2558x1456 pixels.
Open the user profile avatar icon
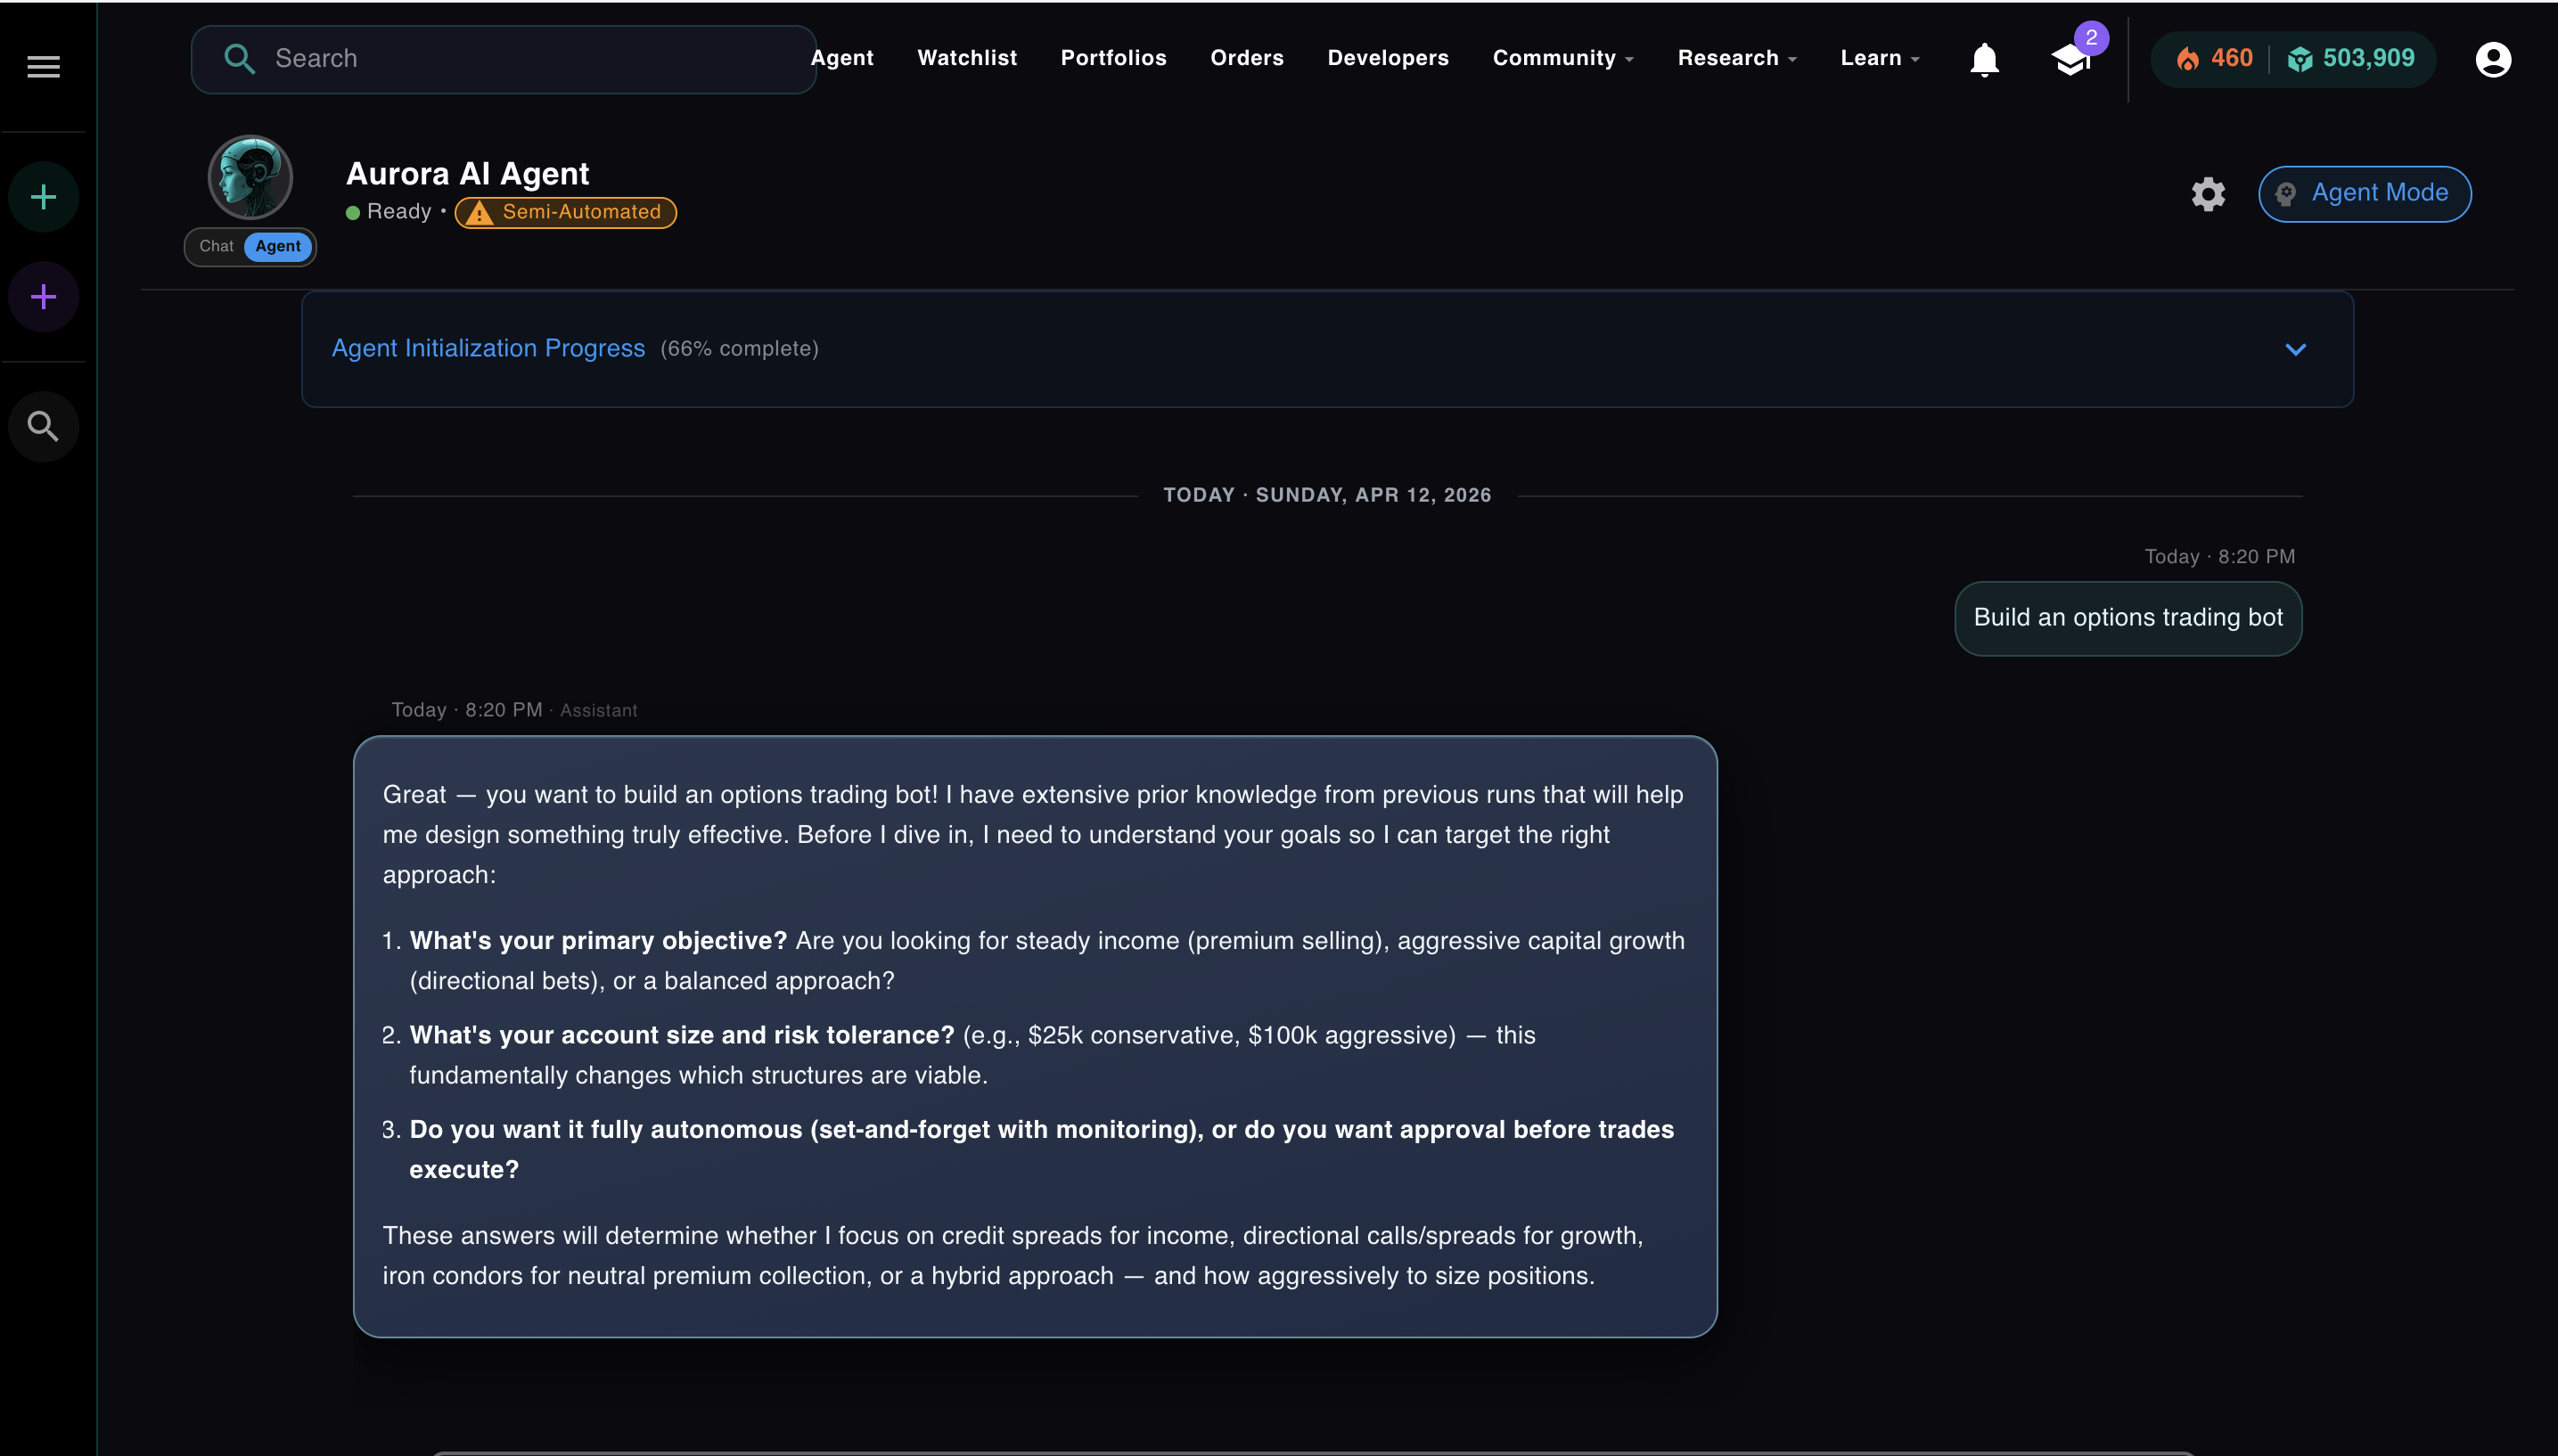pyautogui.click(x=2492, y=60)
